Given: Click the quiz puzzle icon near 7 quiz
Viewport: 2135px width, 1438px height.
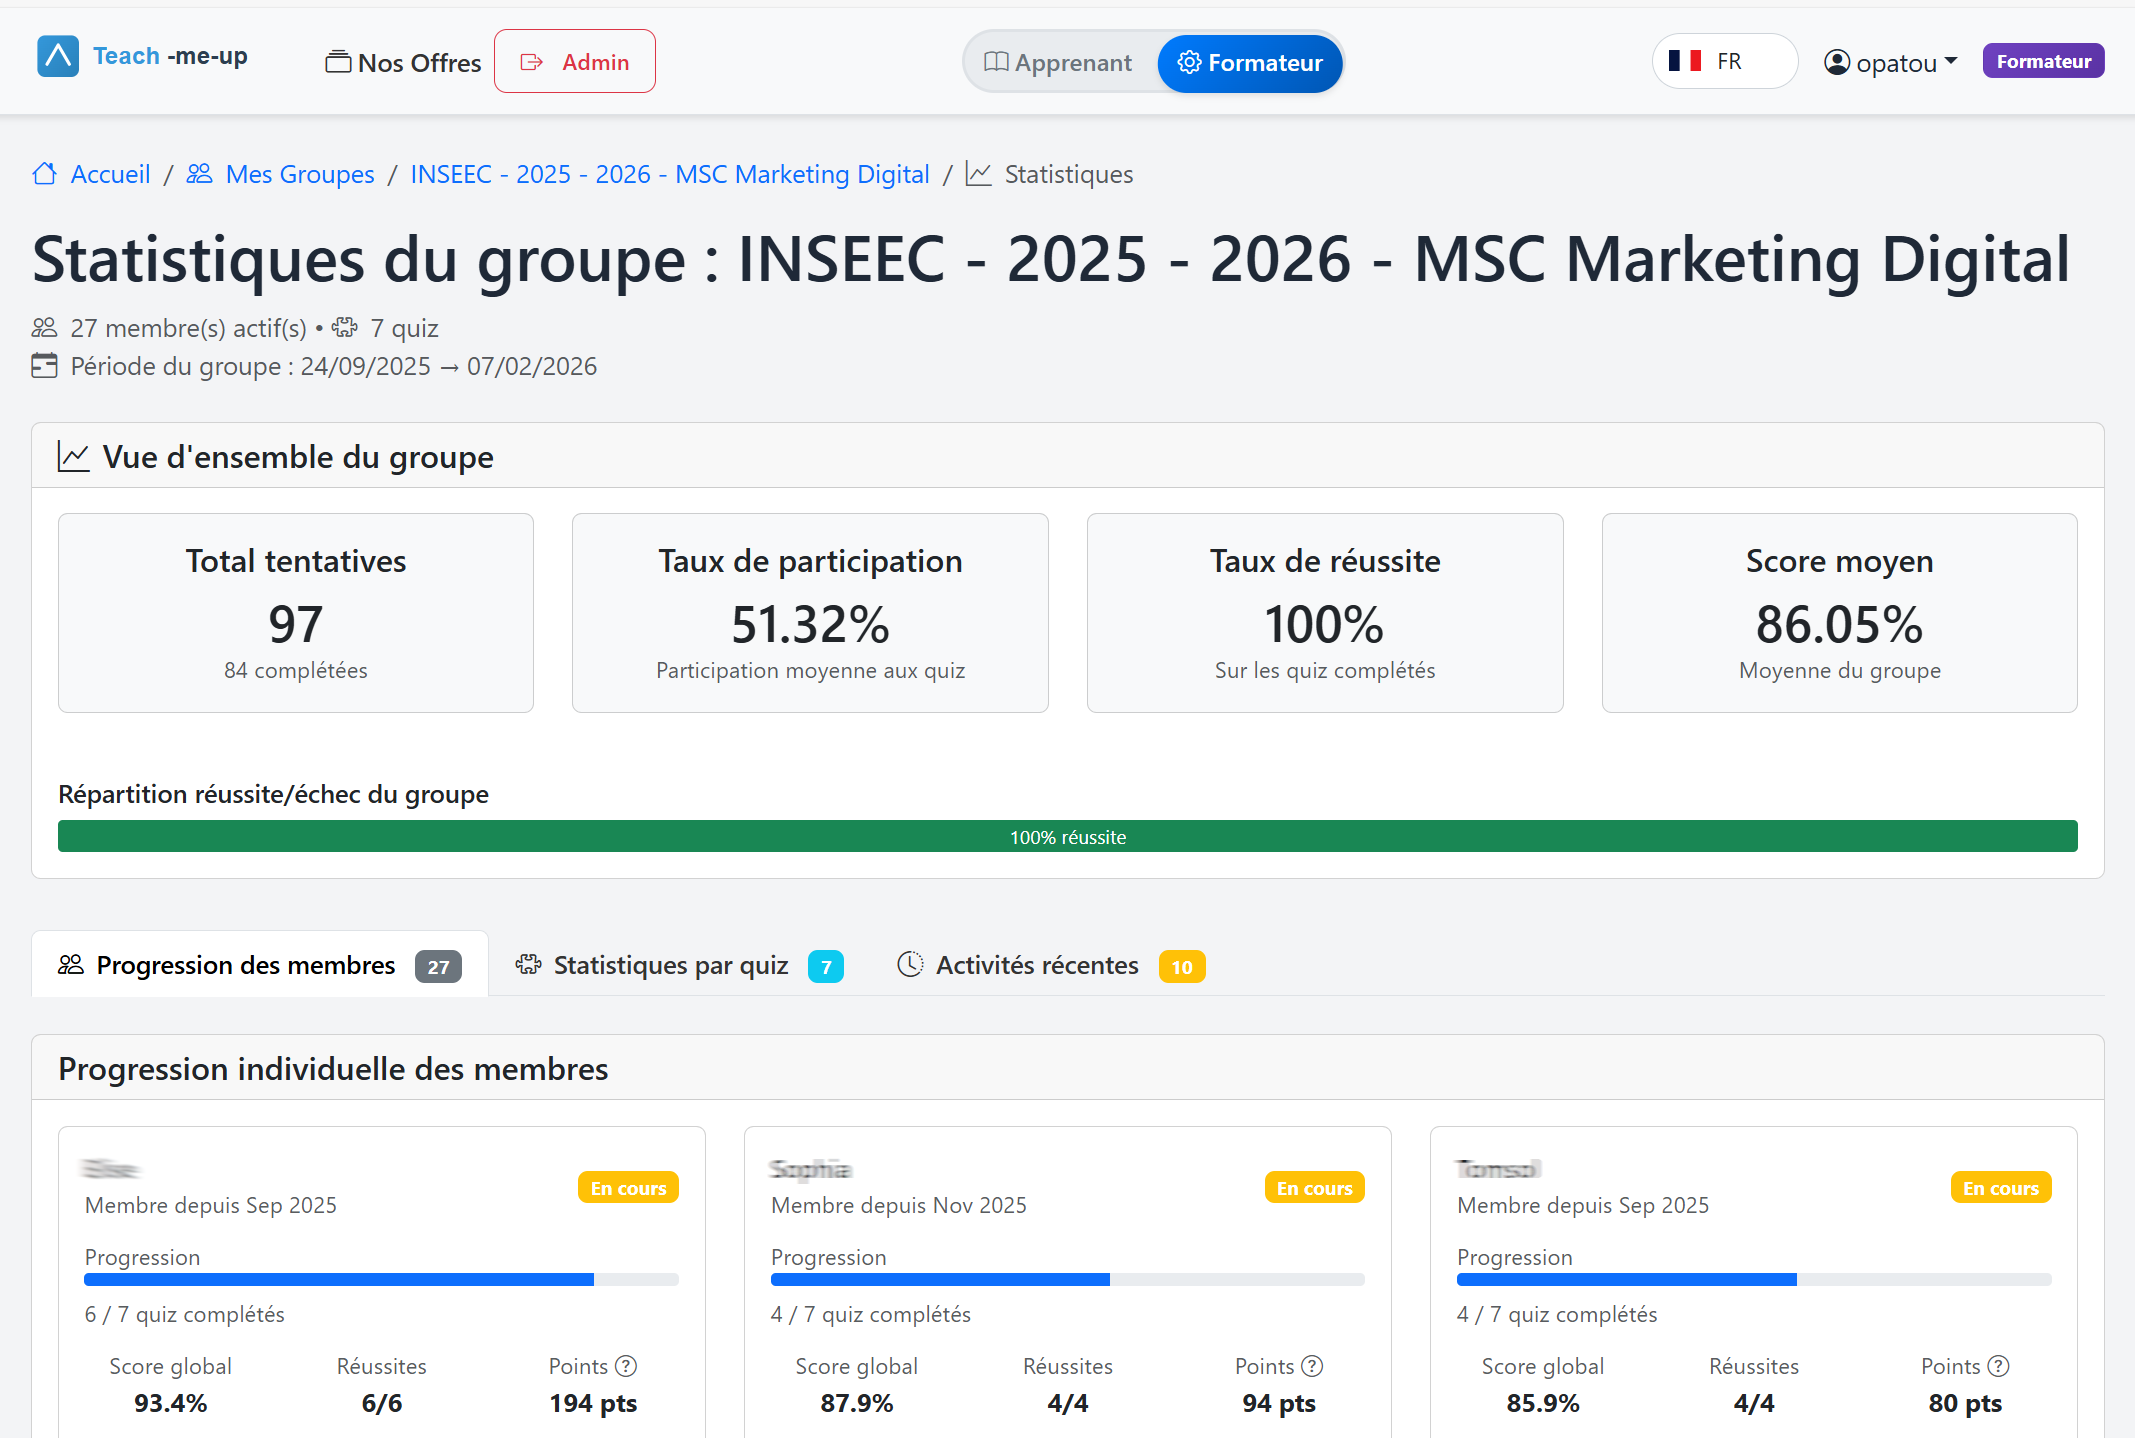Looking at the screenshot, I should point(346,328).
